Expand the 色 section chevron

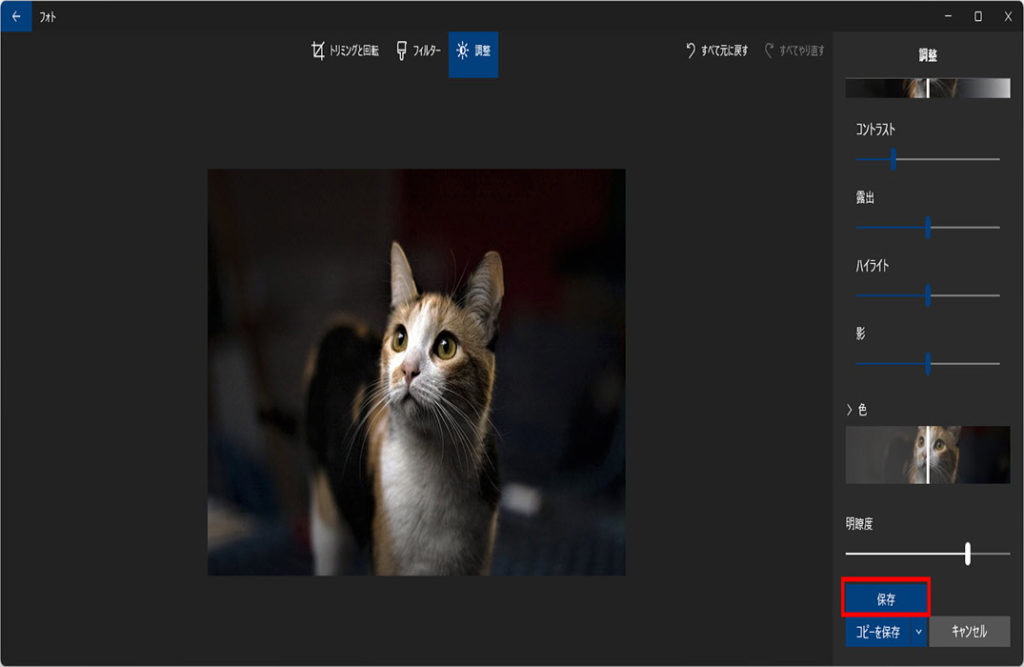[x=849, y=410]
